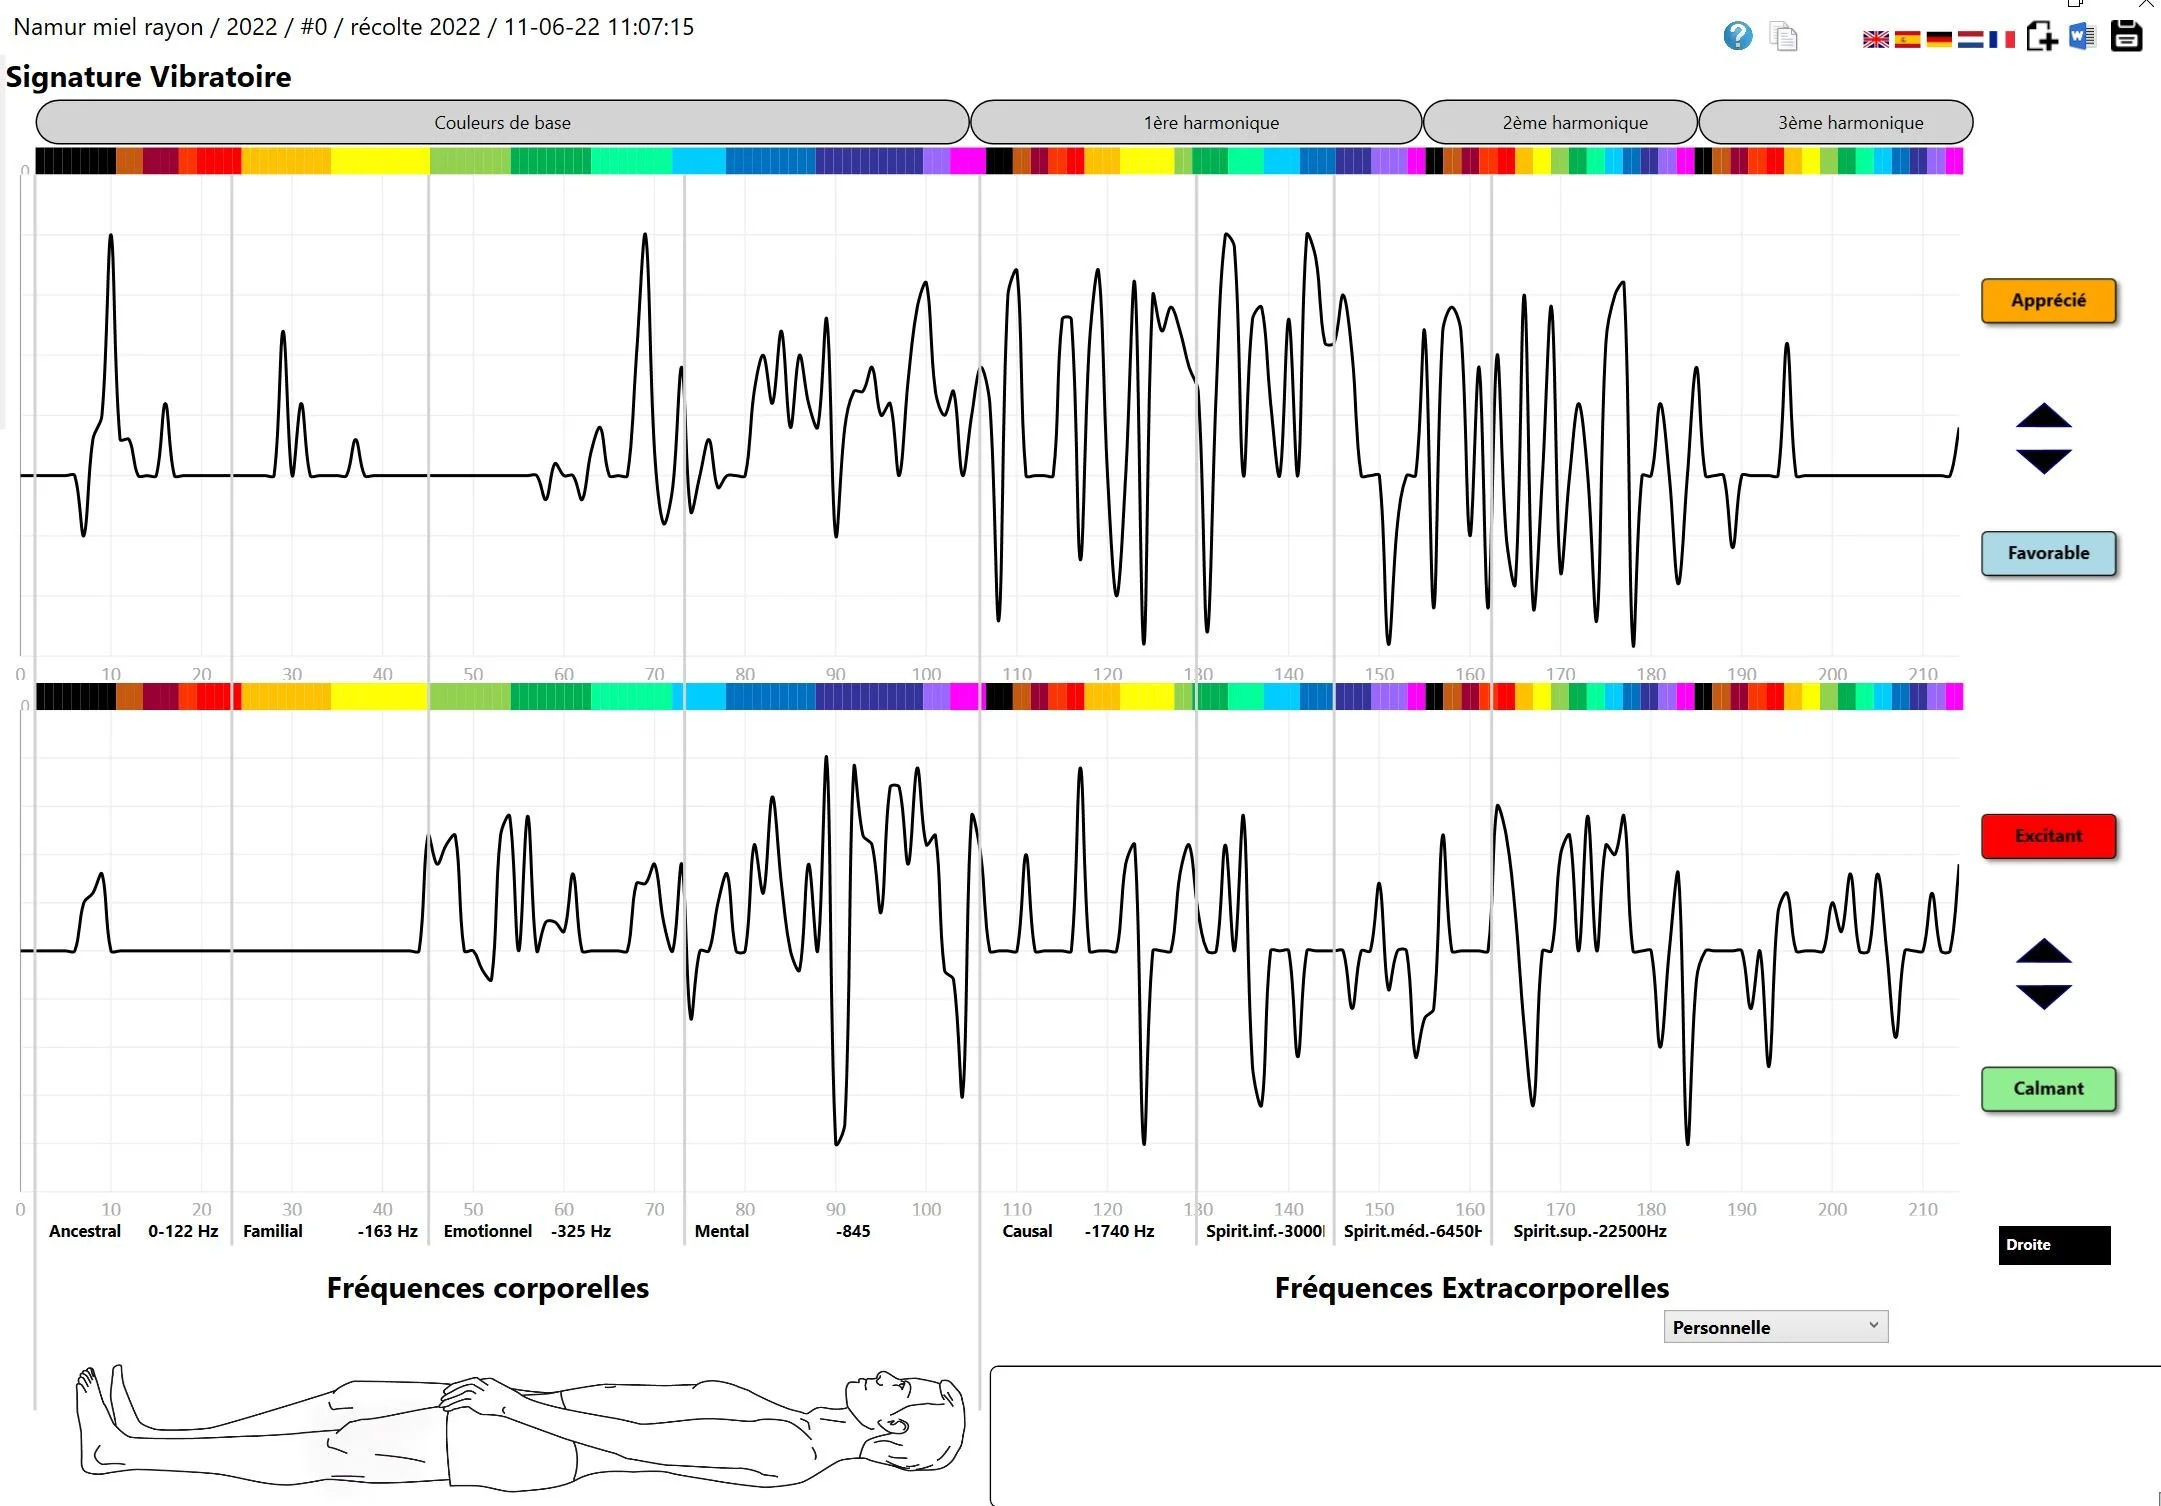Click the new document plus icon

(2041, 37)
